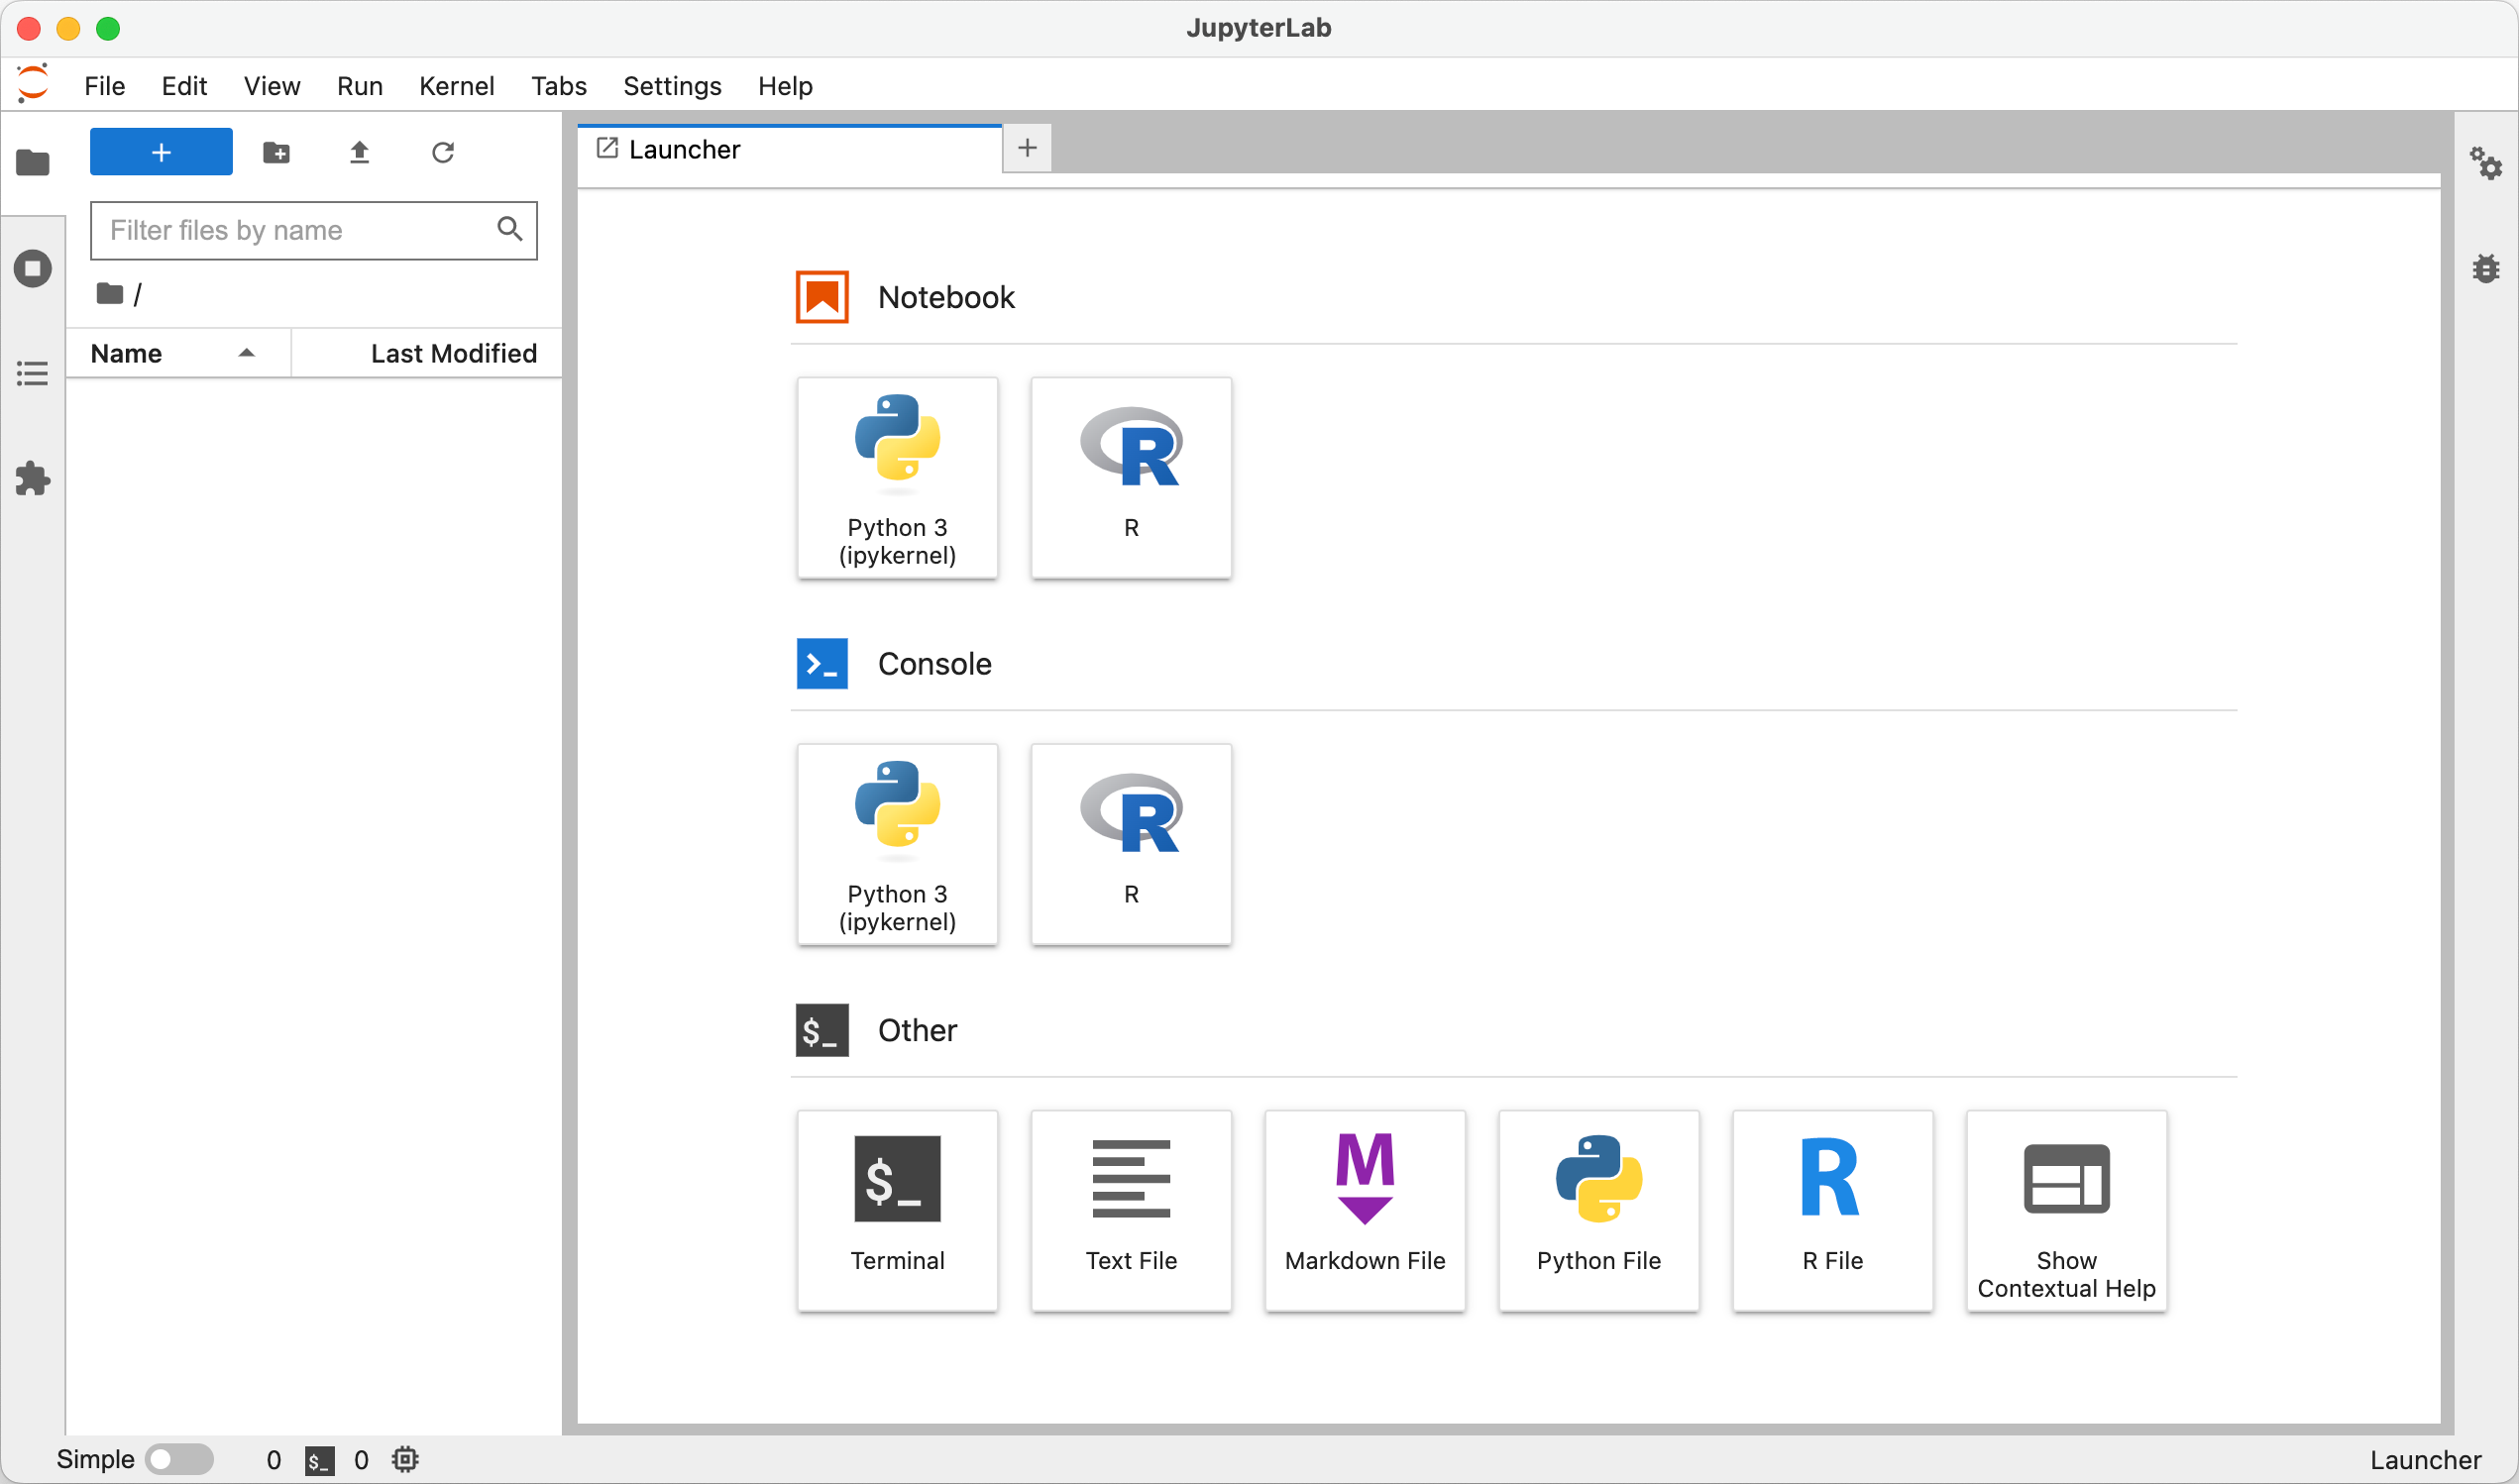The height and width of the screenshot is (1484, 2519).
Task: Upload files using the upload icon
Action: (359, 152)
